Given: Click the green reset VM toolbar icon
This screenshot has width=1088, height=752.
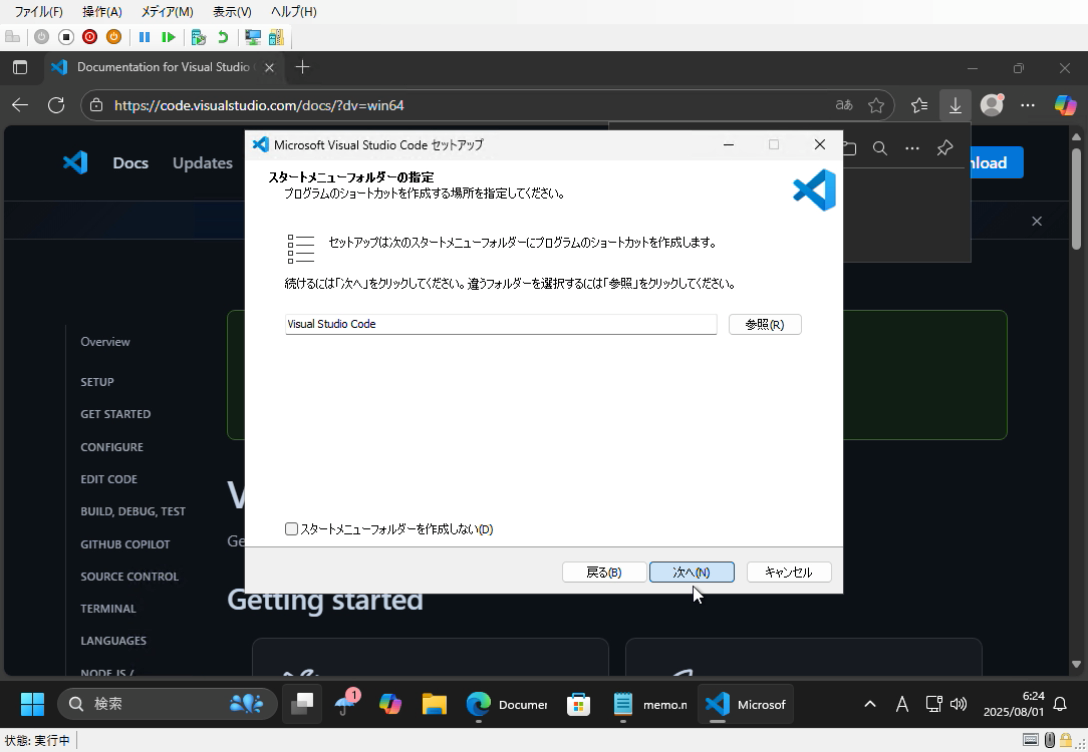Looking at the screenshot, I should click(168, 37).
